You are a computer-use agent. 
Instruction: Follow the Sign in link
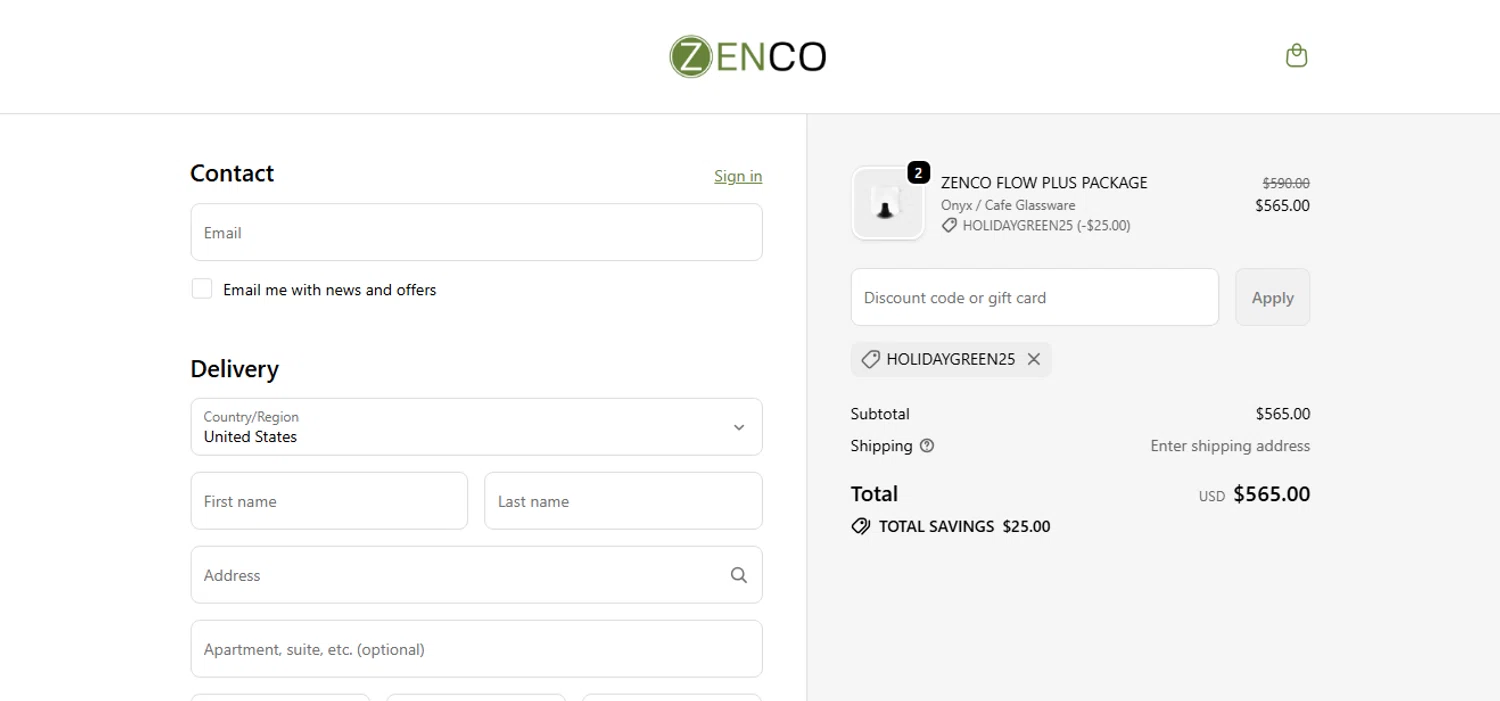738,176
